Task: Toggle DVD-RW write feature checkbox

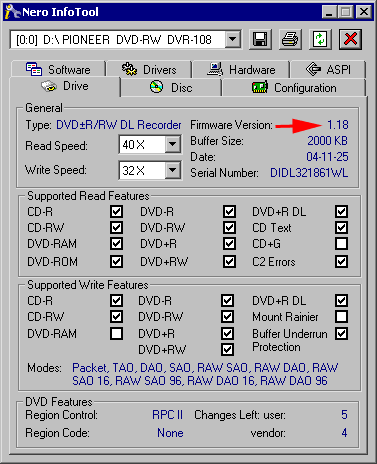Action: click(x=227, y=316)
